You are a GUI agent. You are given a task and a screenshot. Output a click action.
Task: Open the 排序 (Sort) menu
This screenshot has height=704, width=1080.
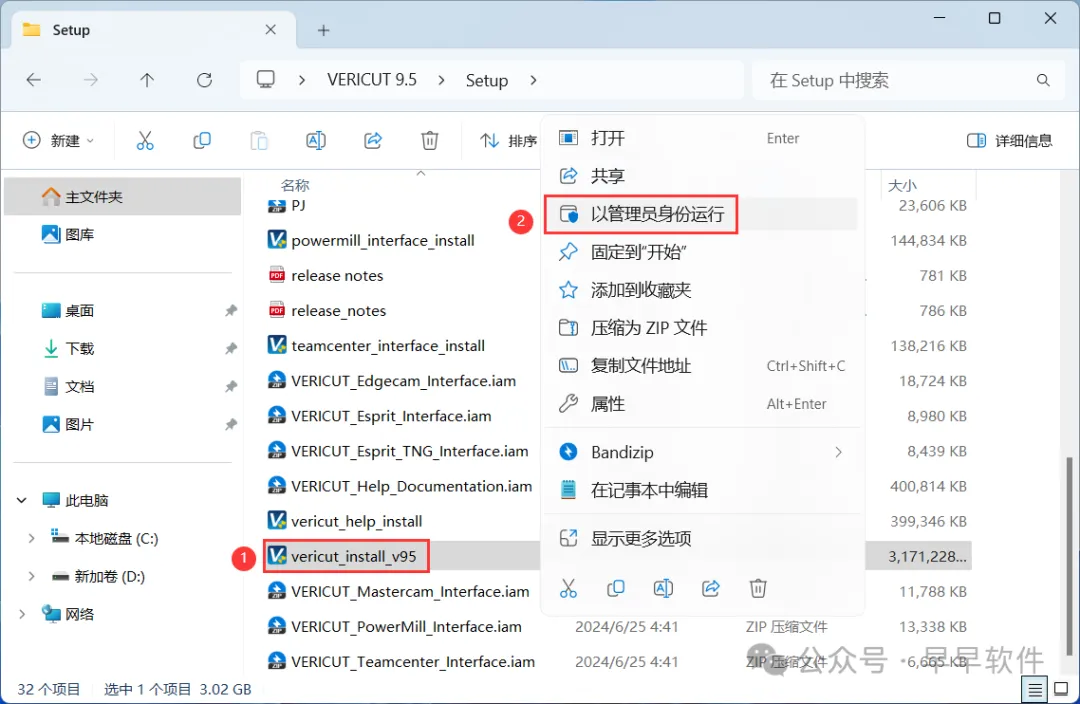pos(508,141)
